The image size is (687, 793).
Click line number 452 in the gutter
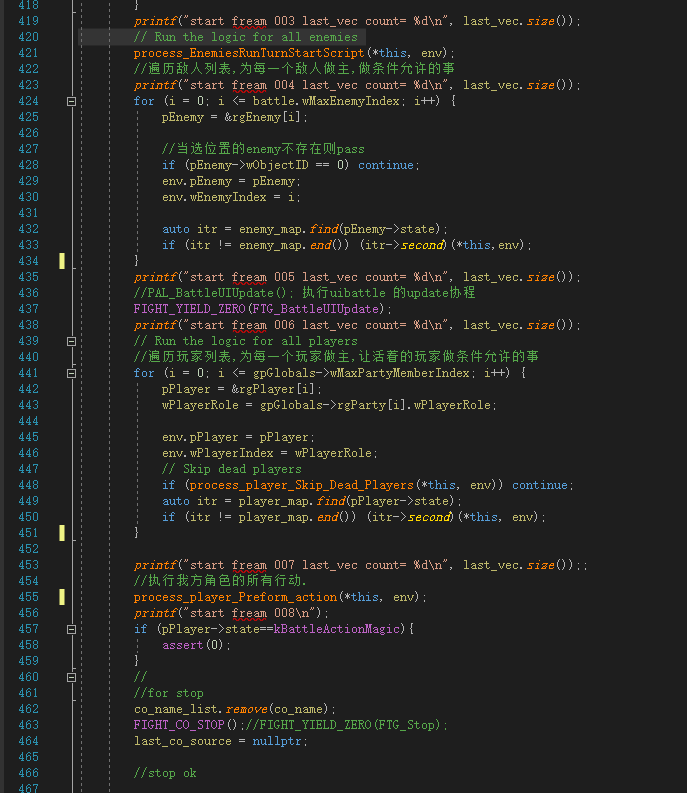(x=28, y=549)
